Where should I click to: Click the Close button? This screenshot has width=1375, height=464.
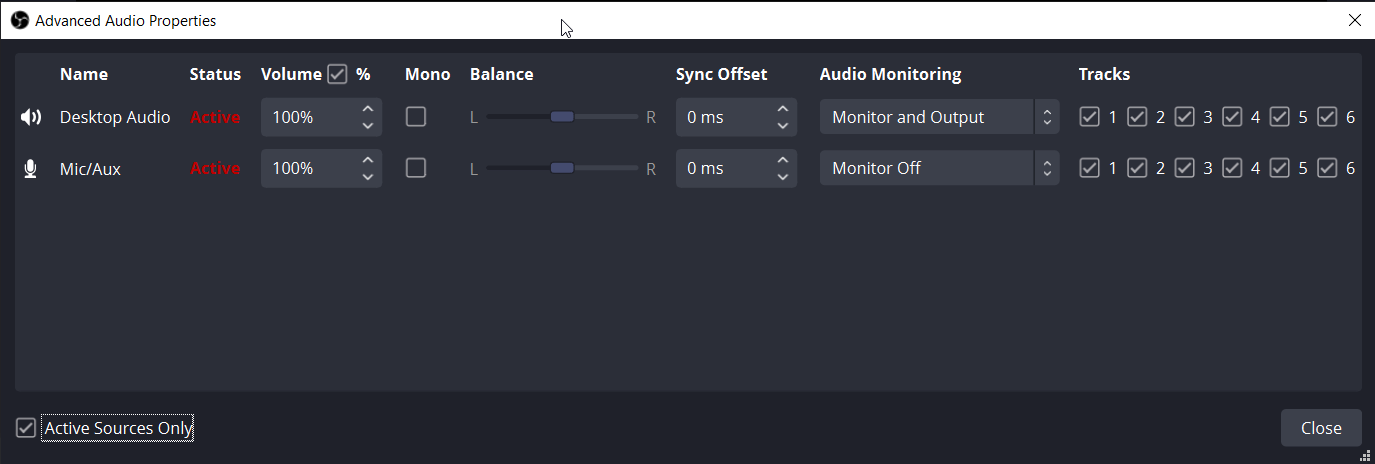coord(1321,428)
